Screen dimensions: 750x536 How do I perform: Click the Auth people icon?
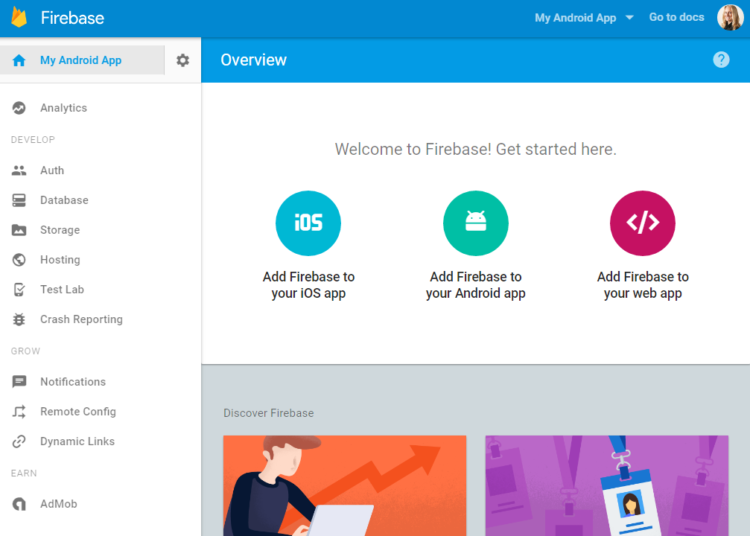(x=19, y=170)
